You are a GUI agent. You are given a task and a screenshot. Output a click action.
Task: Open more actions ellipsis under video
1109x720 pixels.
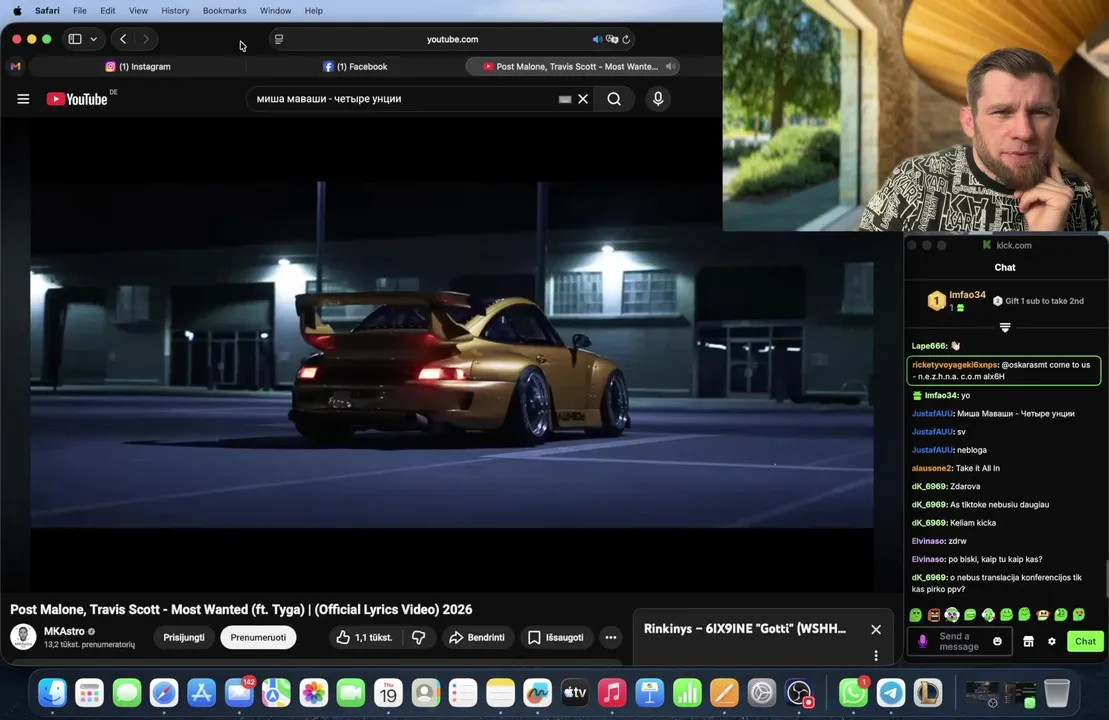pyautogui.click(x=610, y=637)
